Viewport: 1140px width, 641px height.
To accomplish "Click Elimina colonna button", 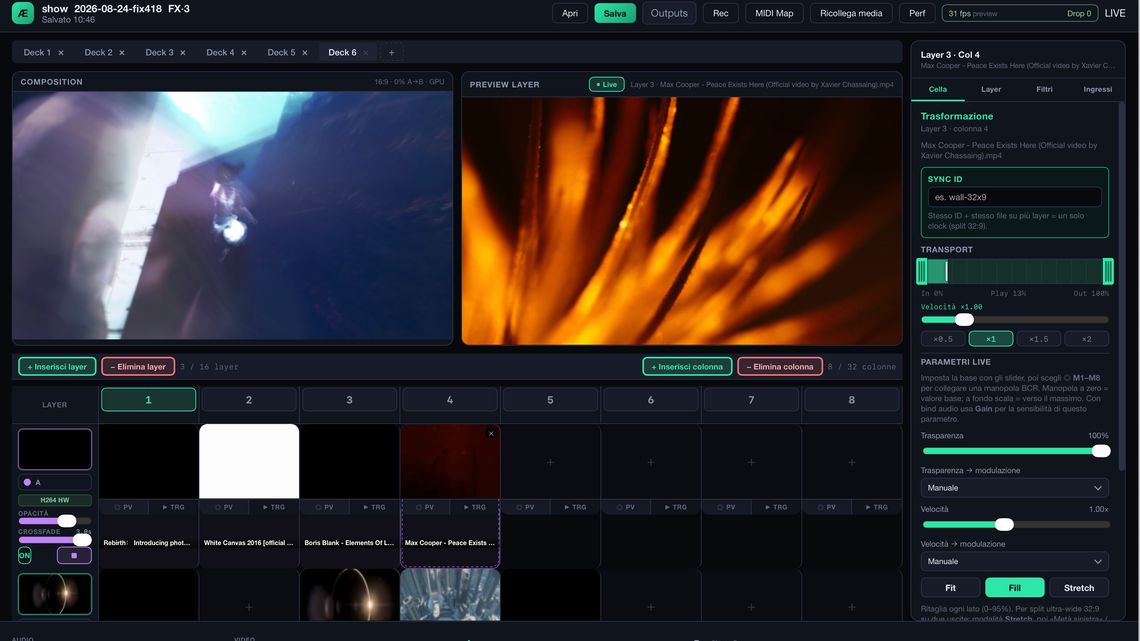I will tap(780, 367).
